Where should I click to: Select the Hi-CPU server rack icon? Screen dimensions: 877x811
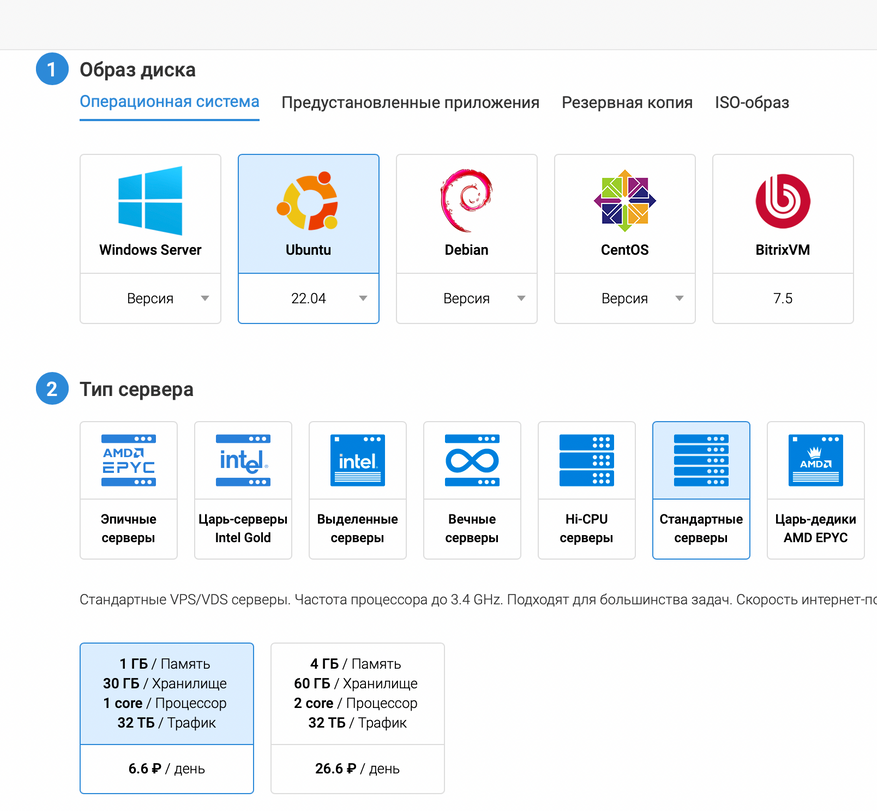[x=587, y=460]
